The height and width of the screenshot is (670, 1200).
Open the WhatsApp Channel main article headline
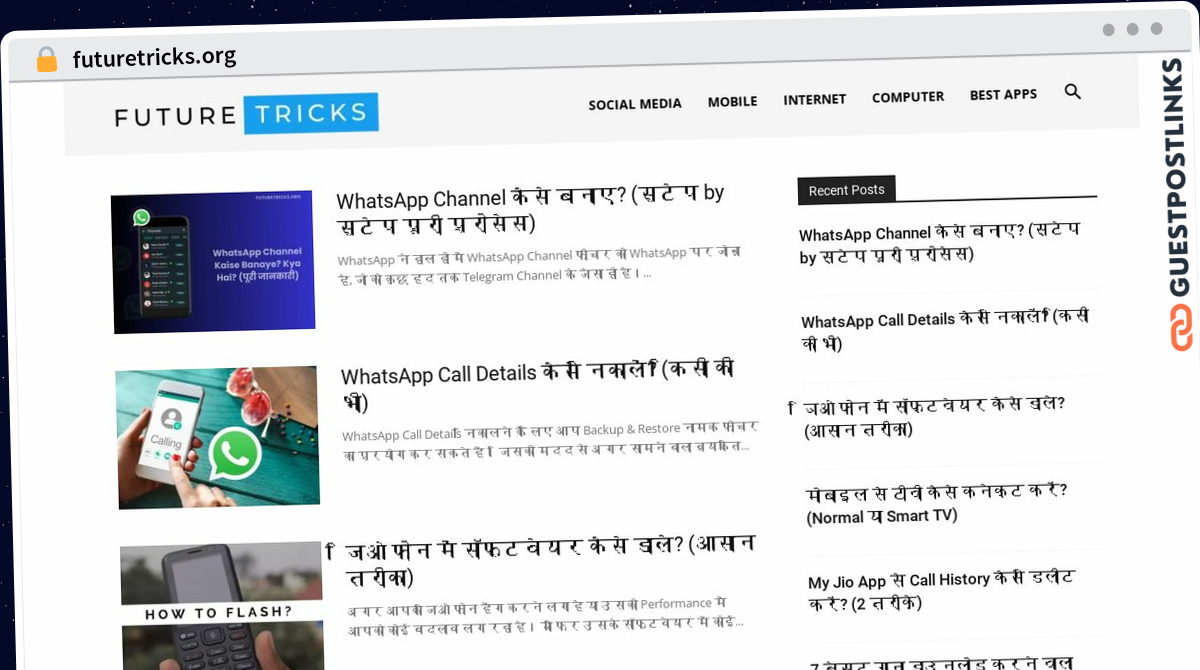tap(531, 208)
